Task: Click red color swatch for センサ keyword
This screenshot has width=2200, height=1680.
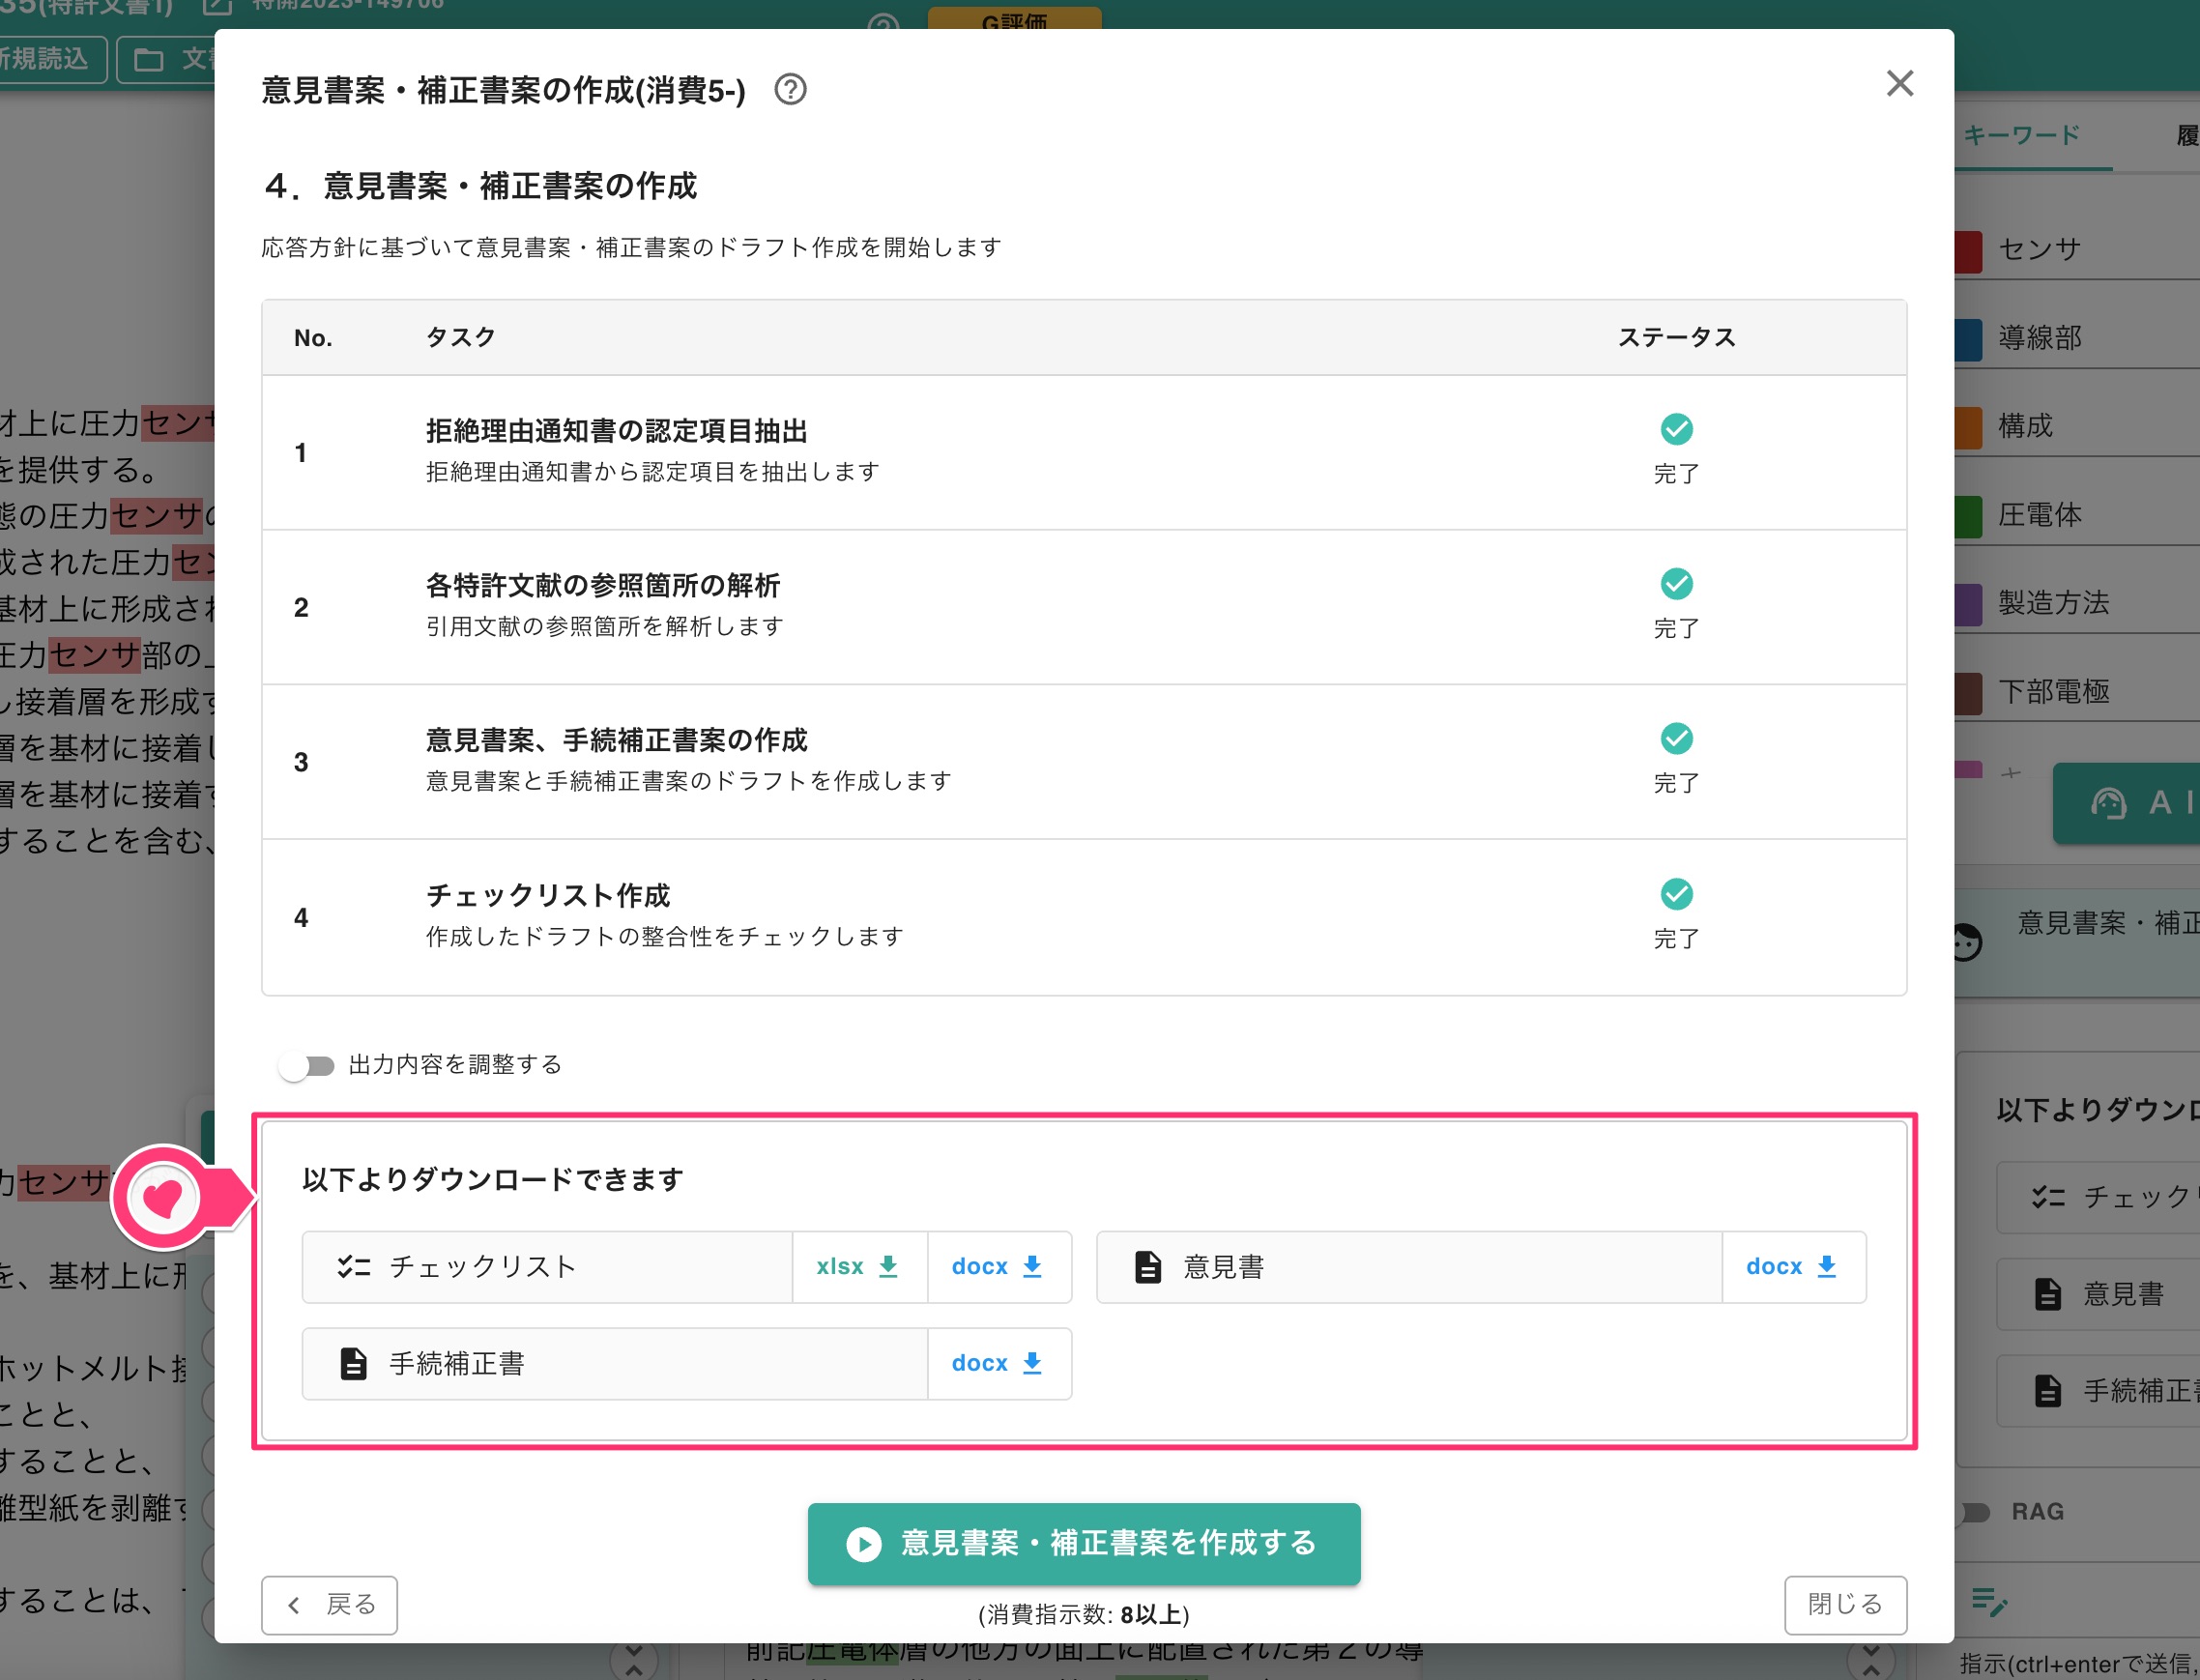Action: tap(1968, 251)
